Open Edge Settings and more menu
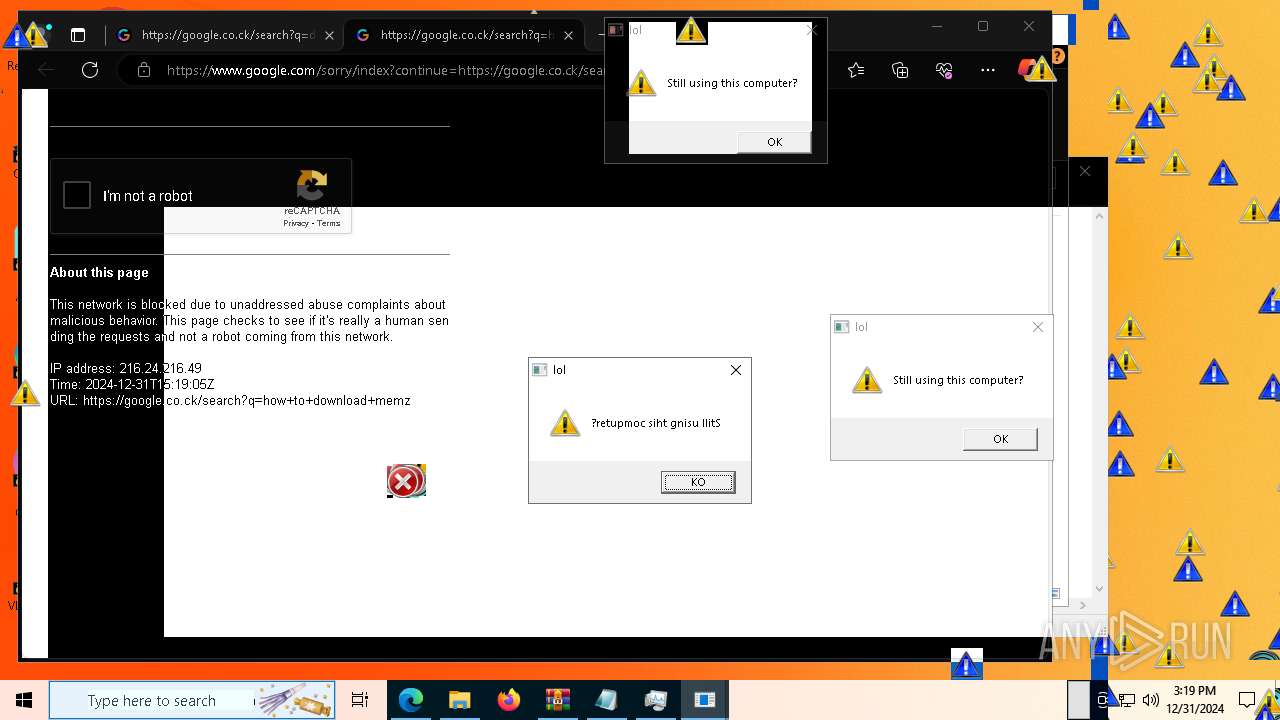Screen dimensions: 1280x720 point(988,69)
